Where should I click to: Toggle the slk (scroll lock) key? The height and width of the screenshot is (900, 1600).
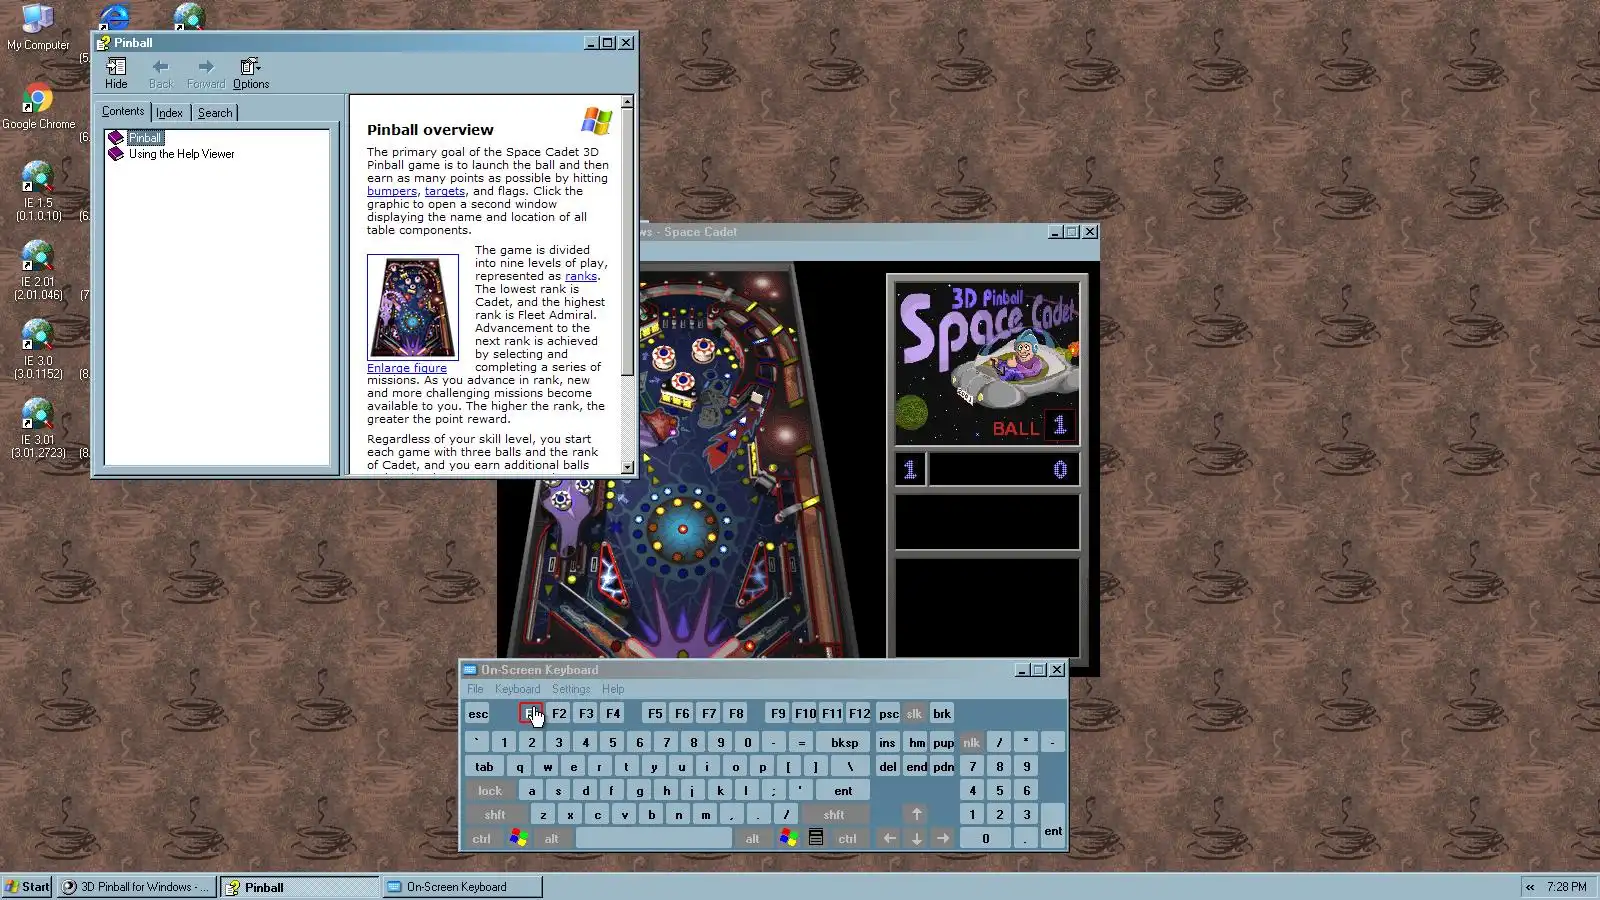click(914, 714)
